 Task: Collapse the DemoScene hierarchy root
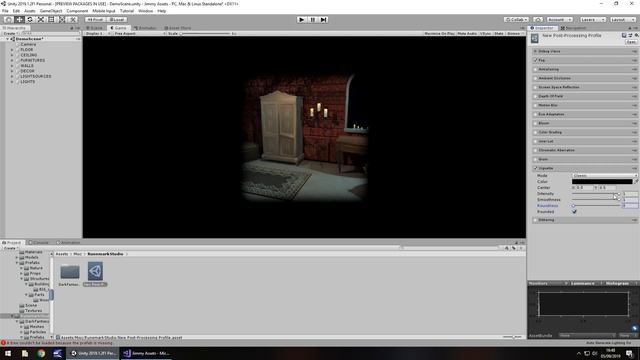pyautogui.click(x=7, y=39)
